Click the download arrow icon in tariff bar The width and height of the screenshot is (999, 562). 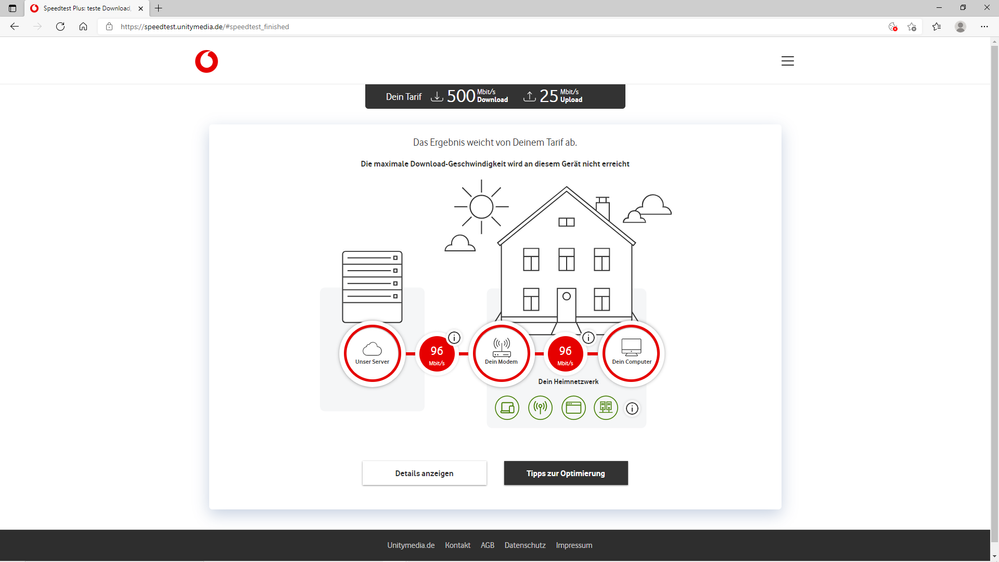pyautogui.click(x=437, y=96)
